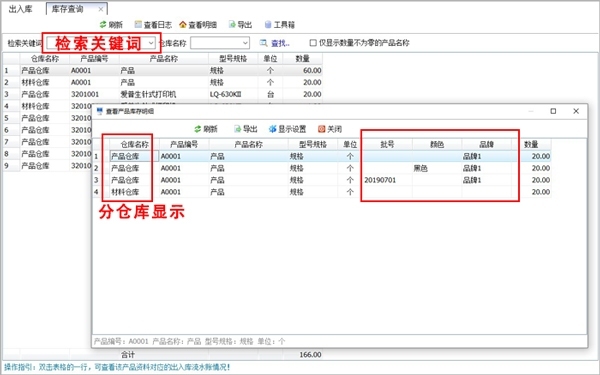Click the 型号规格 column header in main table
The height and width of the screenshot is (375, 600).
coord(233,59)
